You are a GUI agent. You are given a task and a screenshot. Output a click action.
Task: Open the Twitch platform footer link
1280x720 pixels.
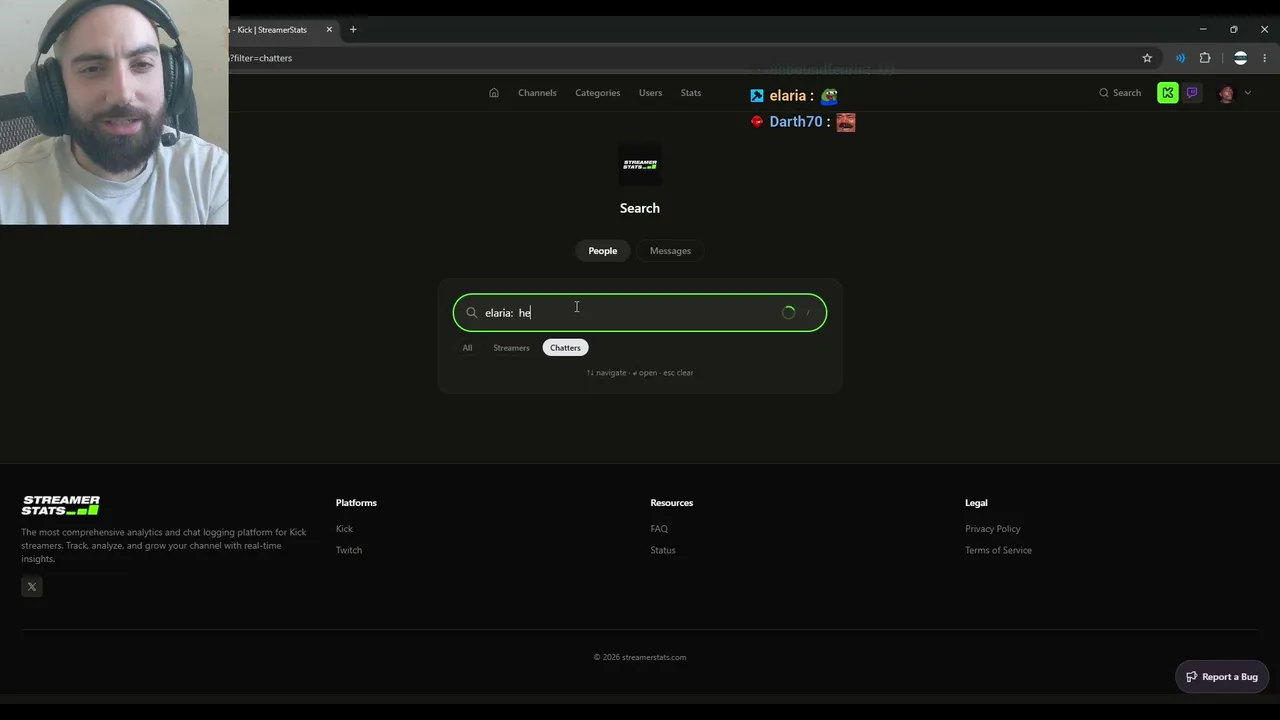(349, 550)
